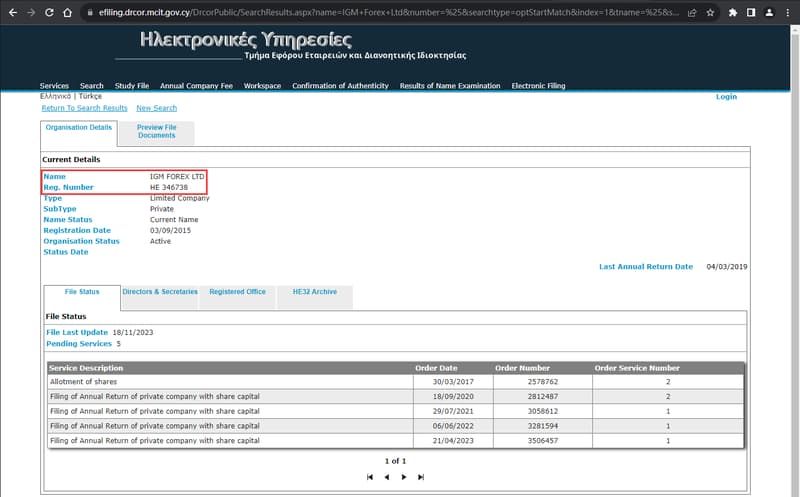Screen dimensions: 800x497
Task: Click the Login link
Action: click(x=726, y=96)
